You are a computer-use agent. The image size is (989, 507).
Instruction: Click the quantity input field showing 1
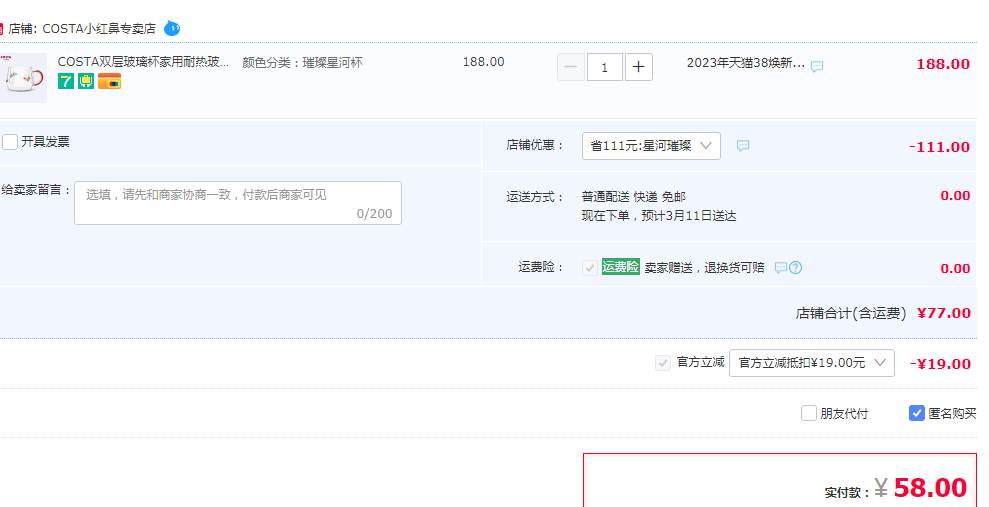pos(604,67)
